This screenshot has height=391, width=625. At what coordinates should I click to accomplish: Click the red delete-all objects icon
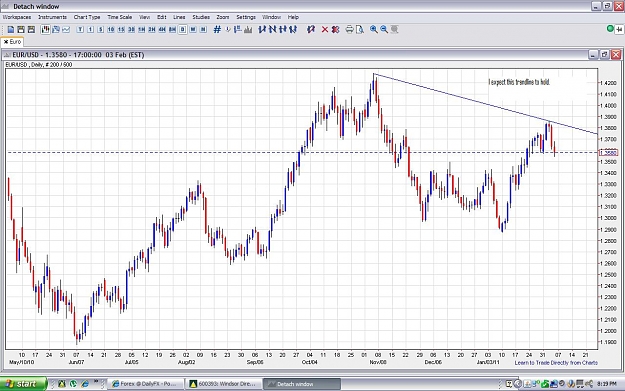tap(335, 29)
